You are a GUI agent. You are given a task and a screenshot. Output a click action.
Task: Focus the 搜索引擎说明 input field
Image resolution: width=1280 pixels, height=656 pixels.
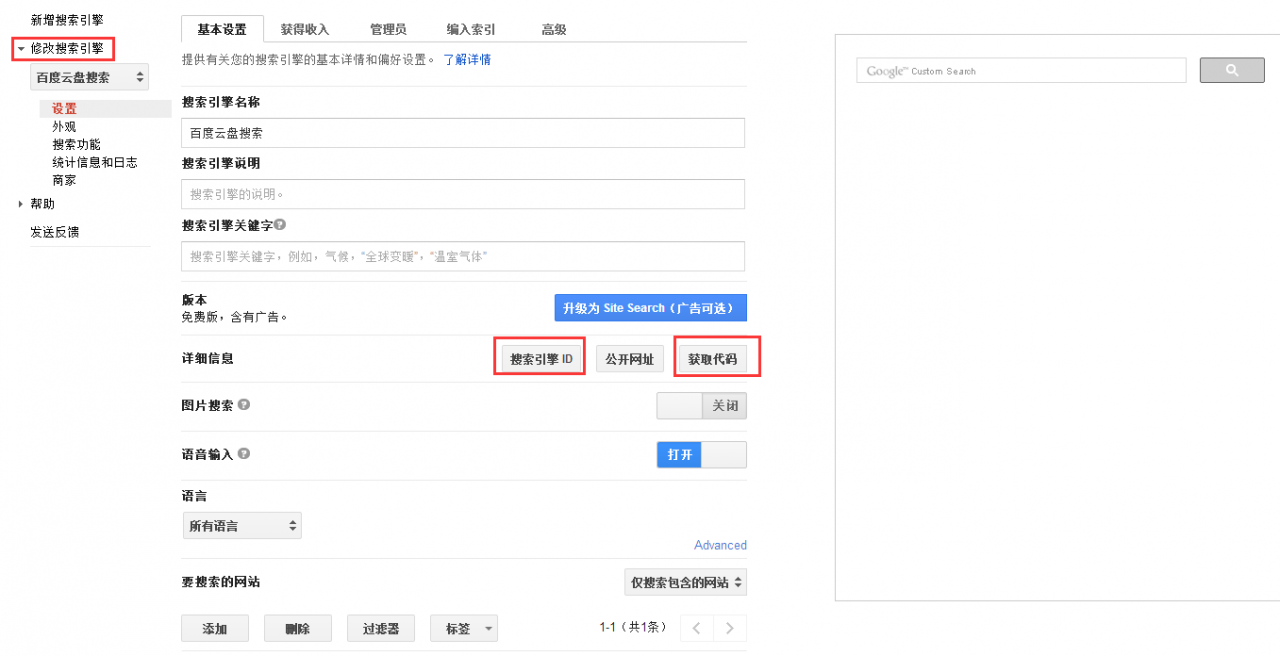463,194
